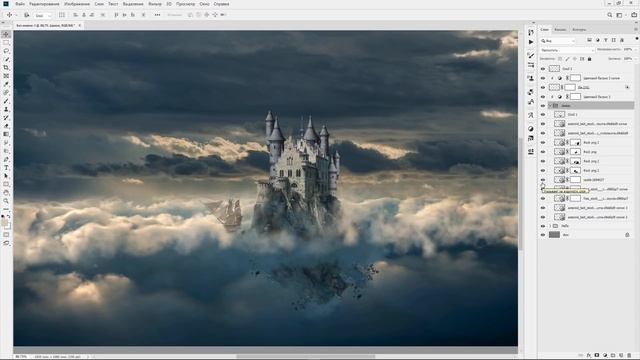The width and height of the screenshot is (640, 360).
Task: Open auto-select Layer/Group dropdown
Action: pyautogui.click(x=42, y=16)
